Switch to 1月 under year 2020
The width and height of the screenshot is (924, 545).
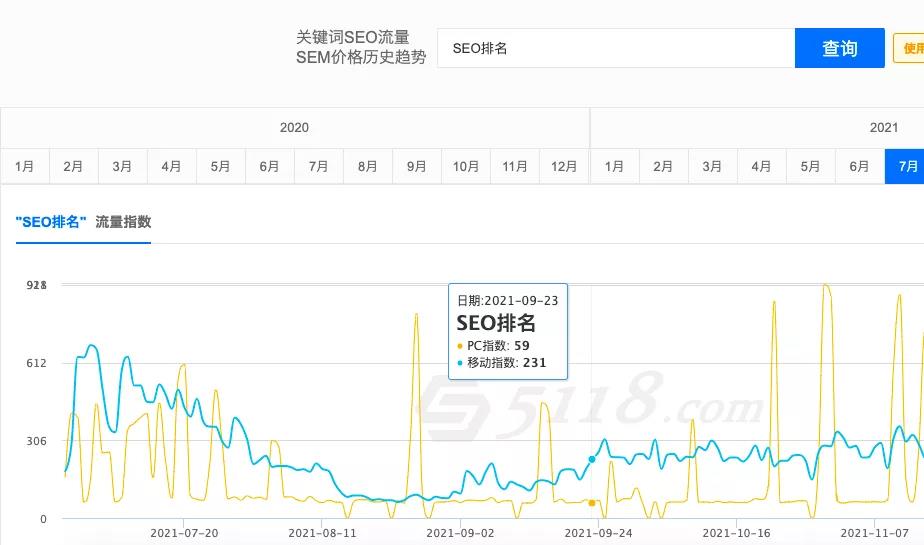[x=25, y=166]
